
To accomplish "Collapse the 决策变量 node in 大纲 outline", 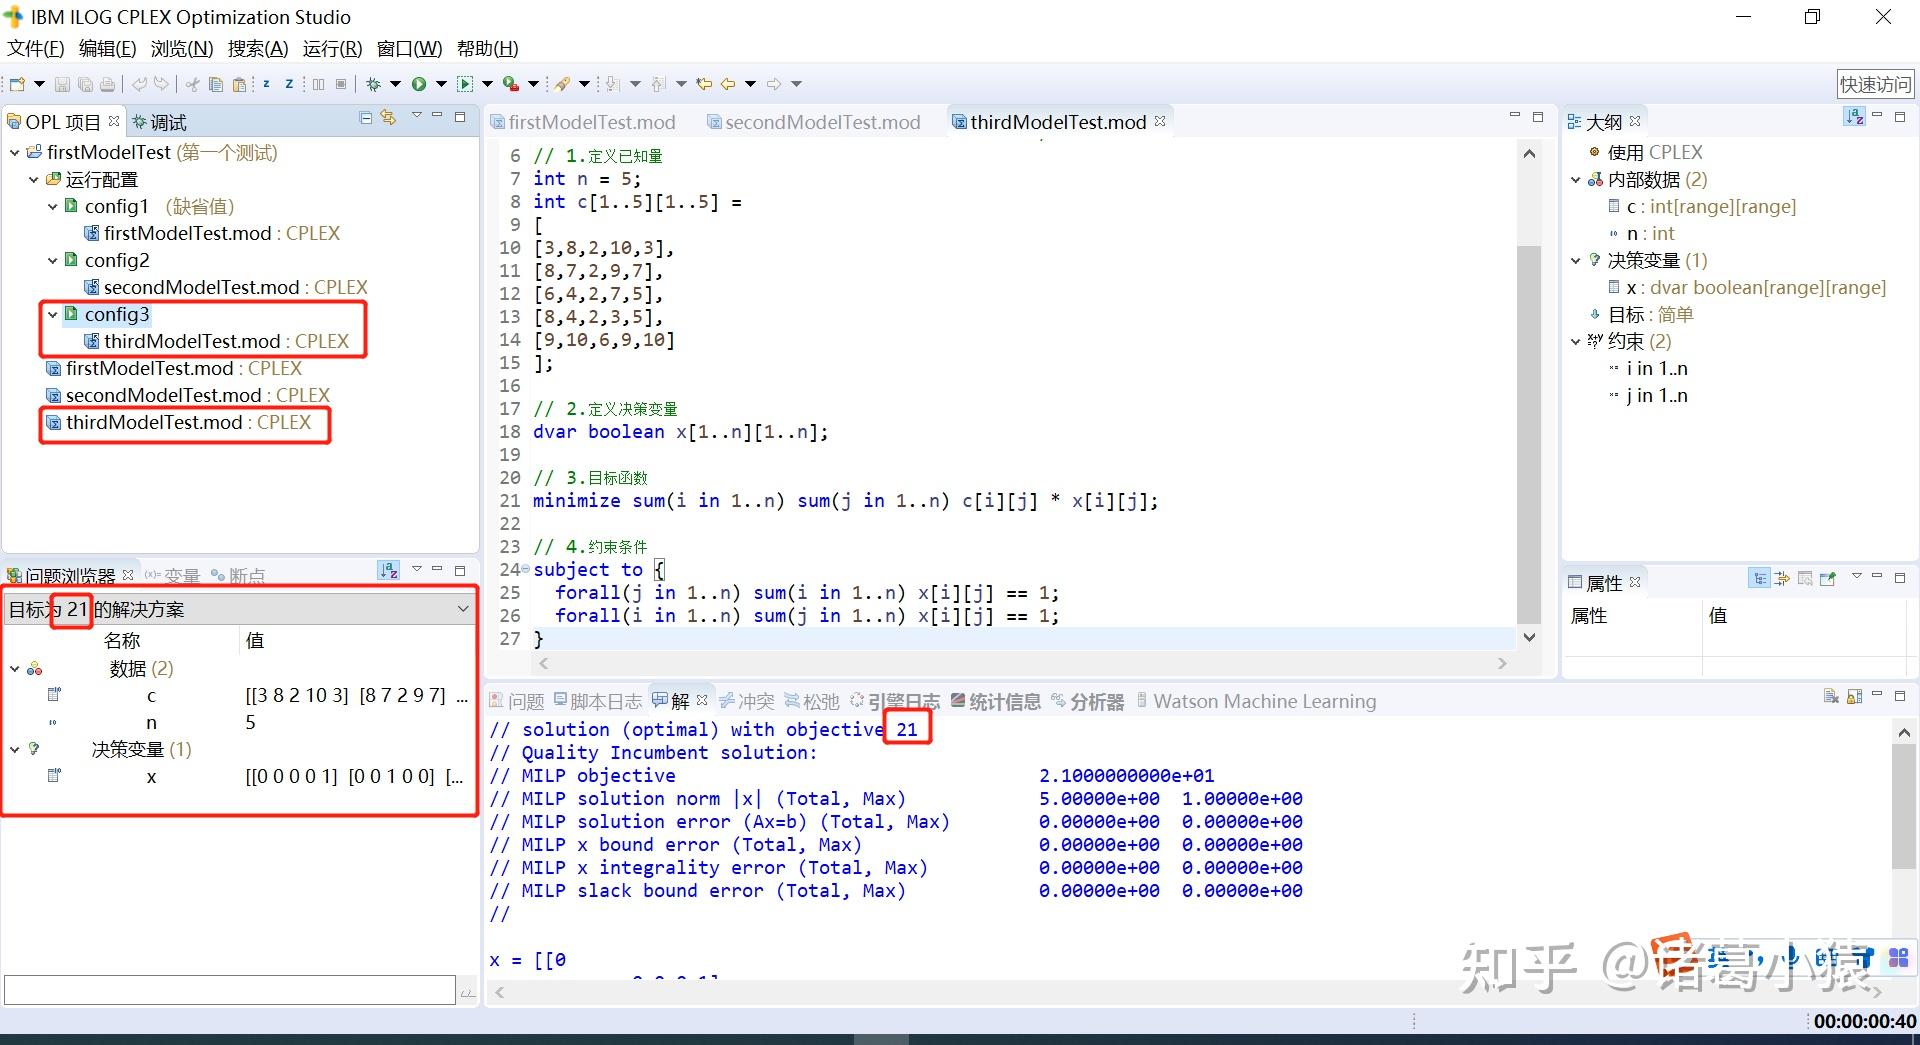I will (1577, 260).
